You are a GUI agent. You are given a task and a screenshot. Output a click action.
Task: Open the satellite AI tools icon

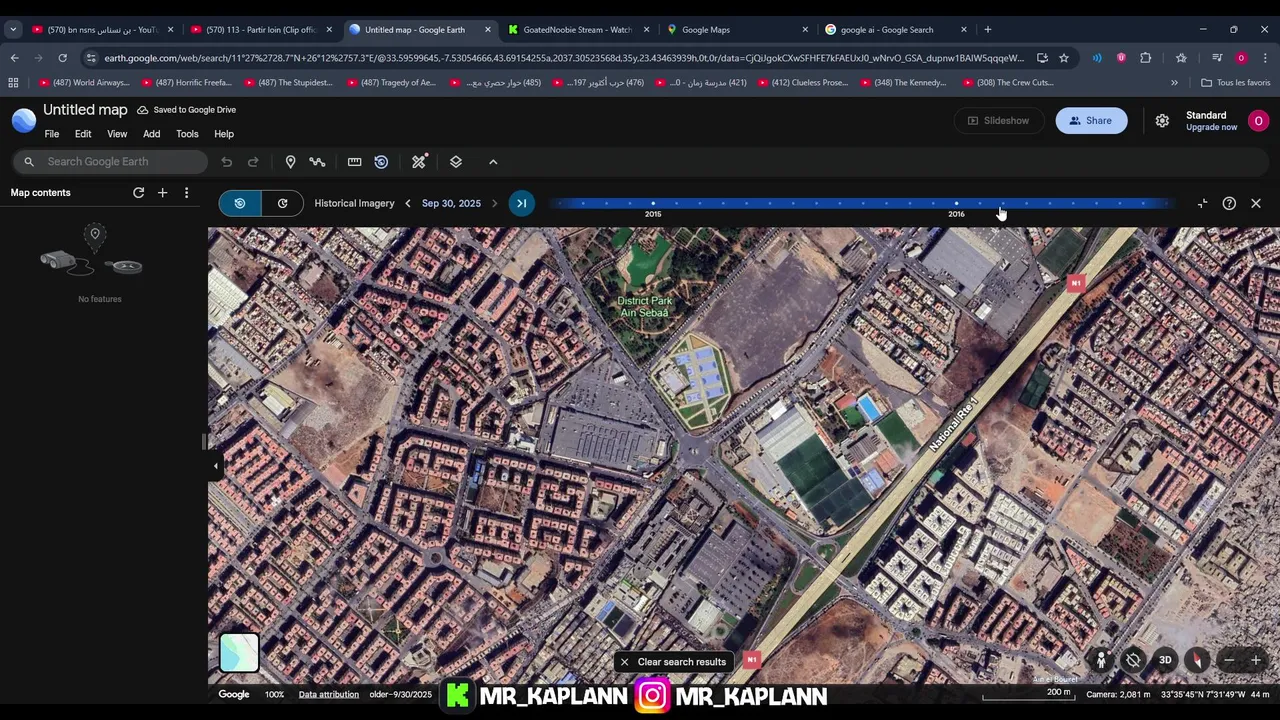click(x=420, y=161)
